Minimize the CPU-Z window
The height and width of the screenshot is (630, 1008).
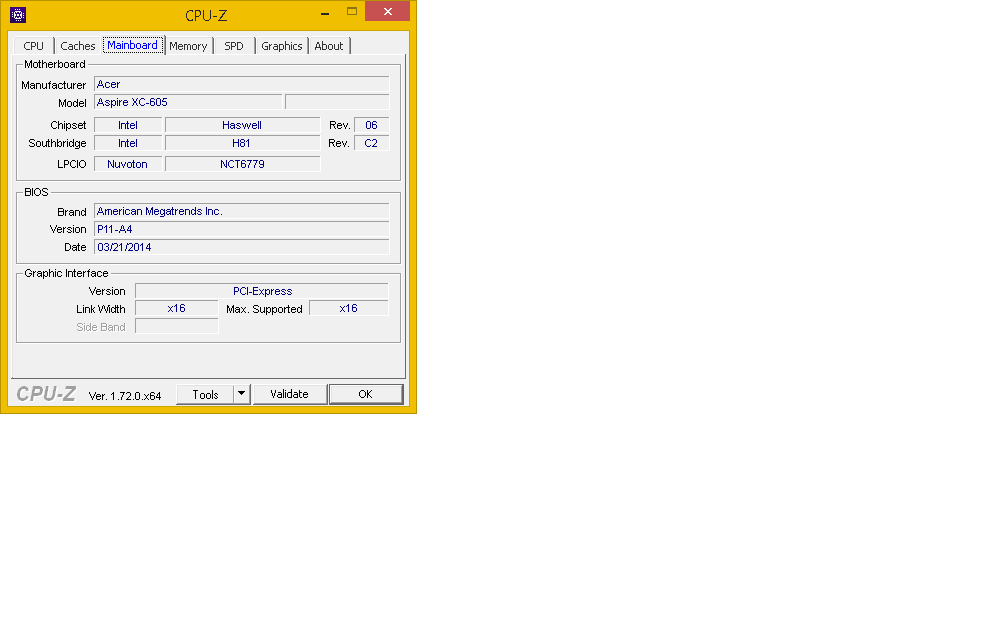pyautogui.click(x=323, y=13)
